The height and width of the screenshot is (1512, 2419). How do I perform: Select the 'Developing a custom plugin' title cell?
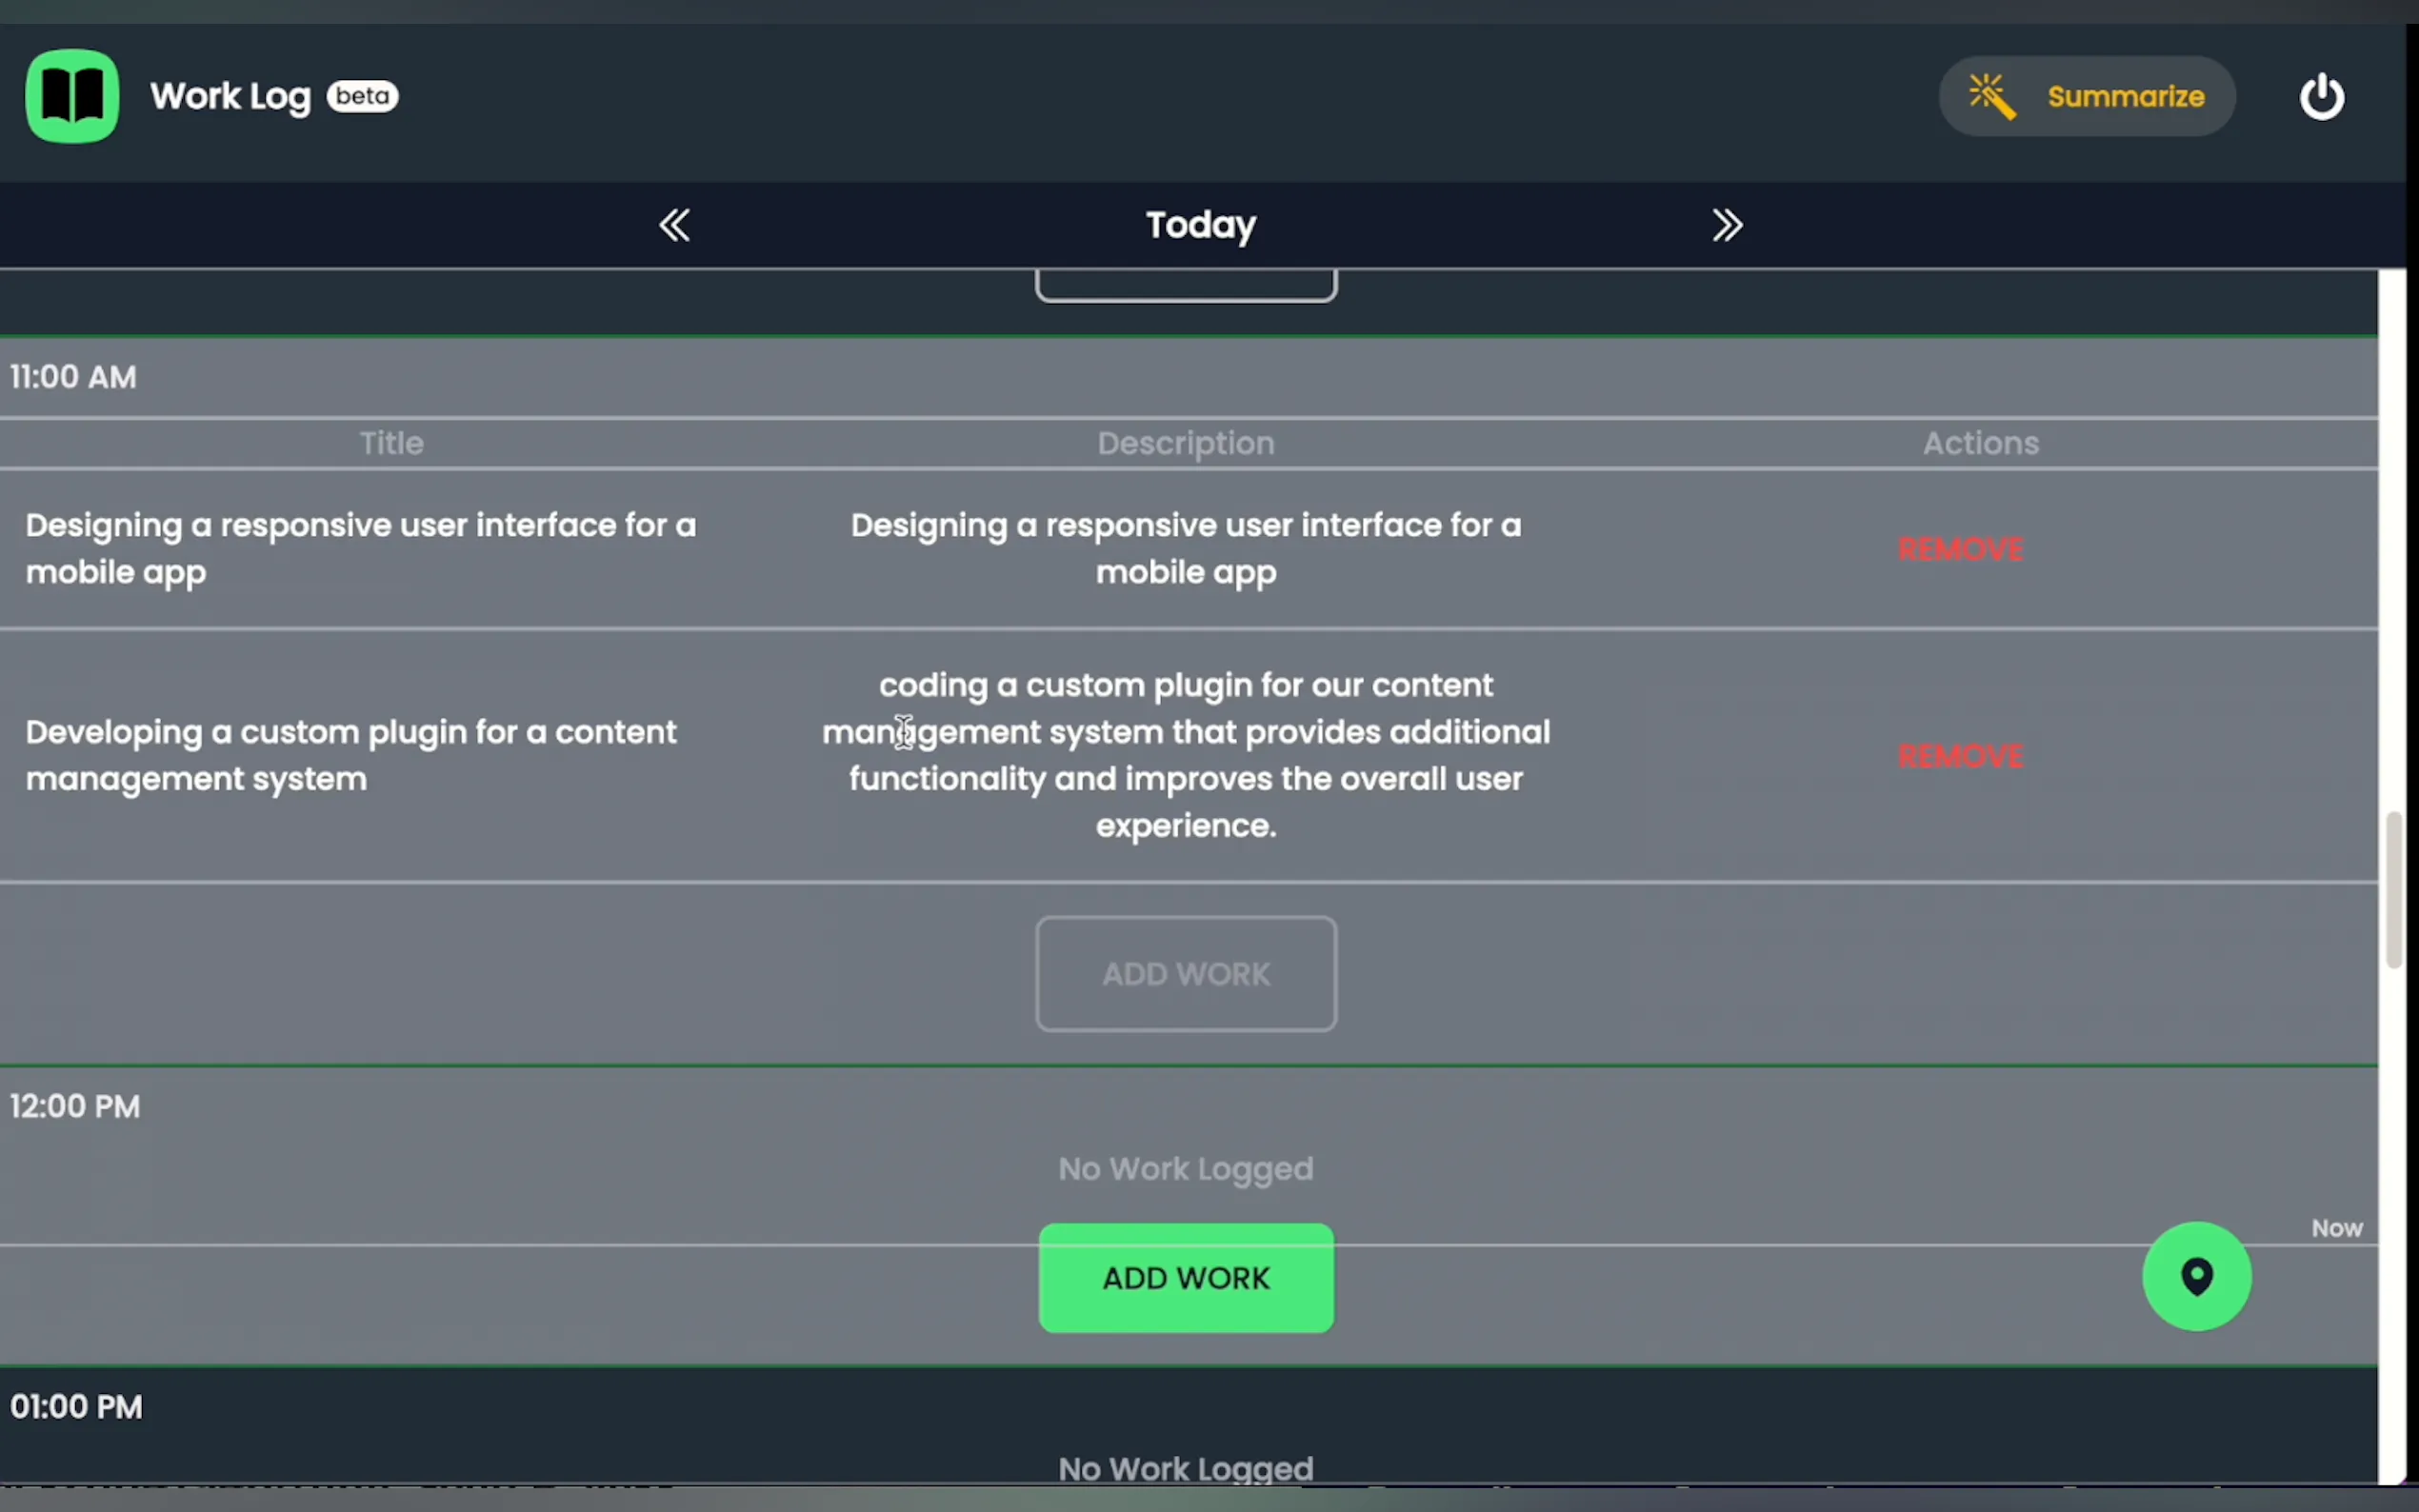point(350,755)
